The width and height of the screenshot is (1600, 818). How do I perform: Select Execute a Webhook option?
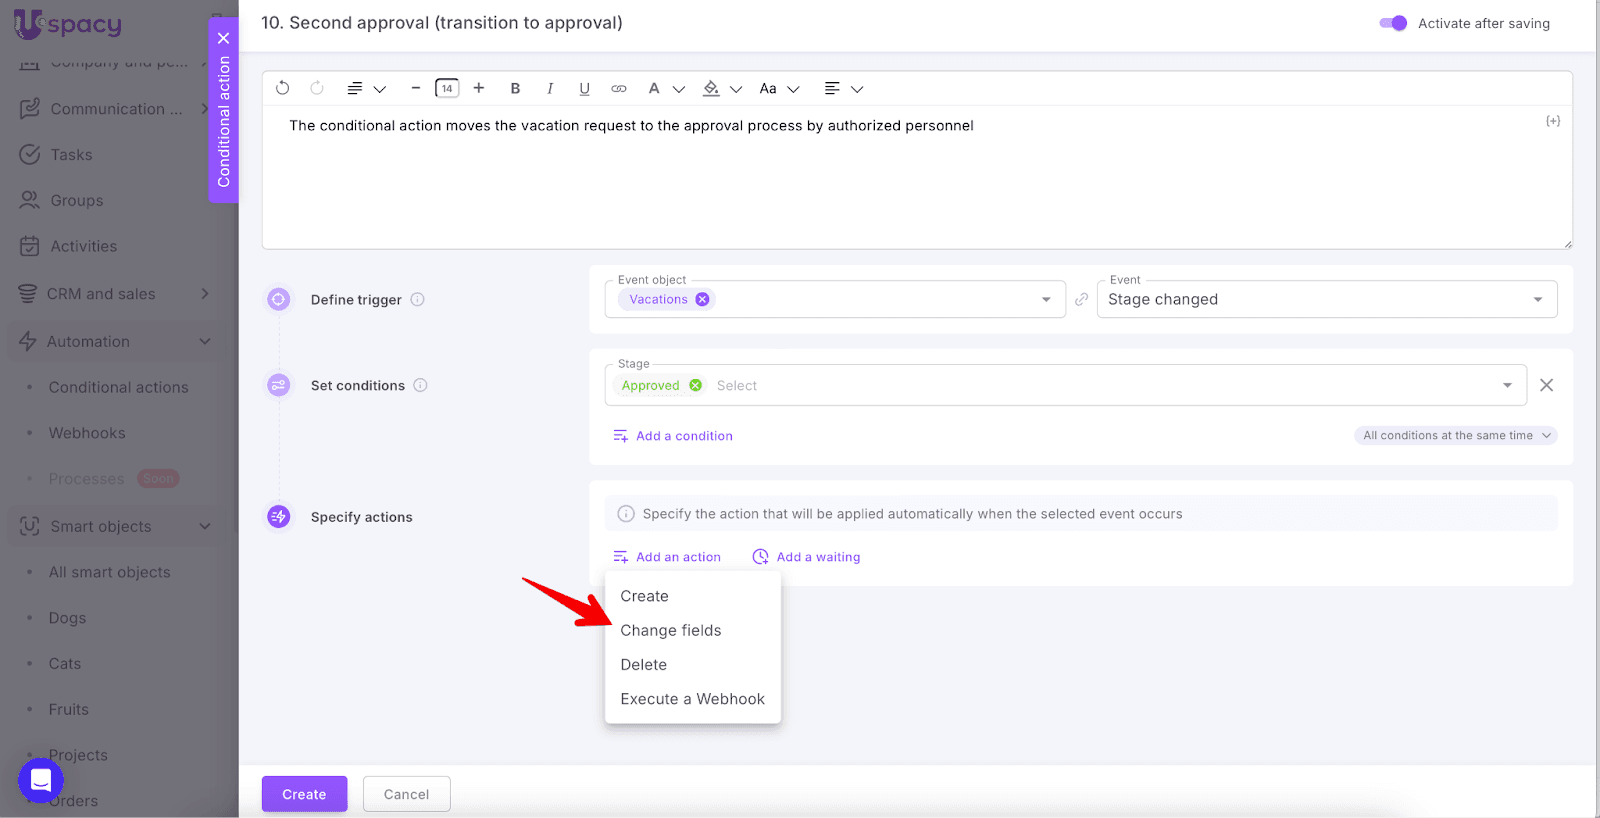692,699
